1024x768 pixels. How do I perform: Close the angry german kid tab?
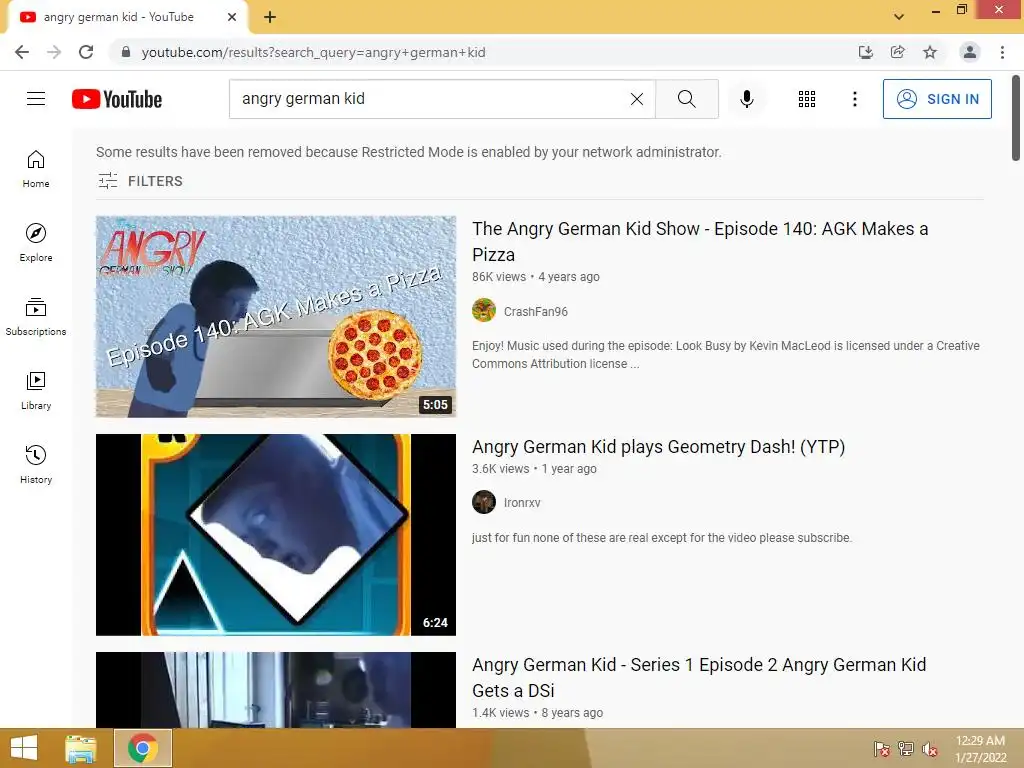[x=231, y=17]
